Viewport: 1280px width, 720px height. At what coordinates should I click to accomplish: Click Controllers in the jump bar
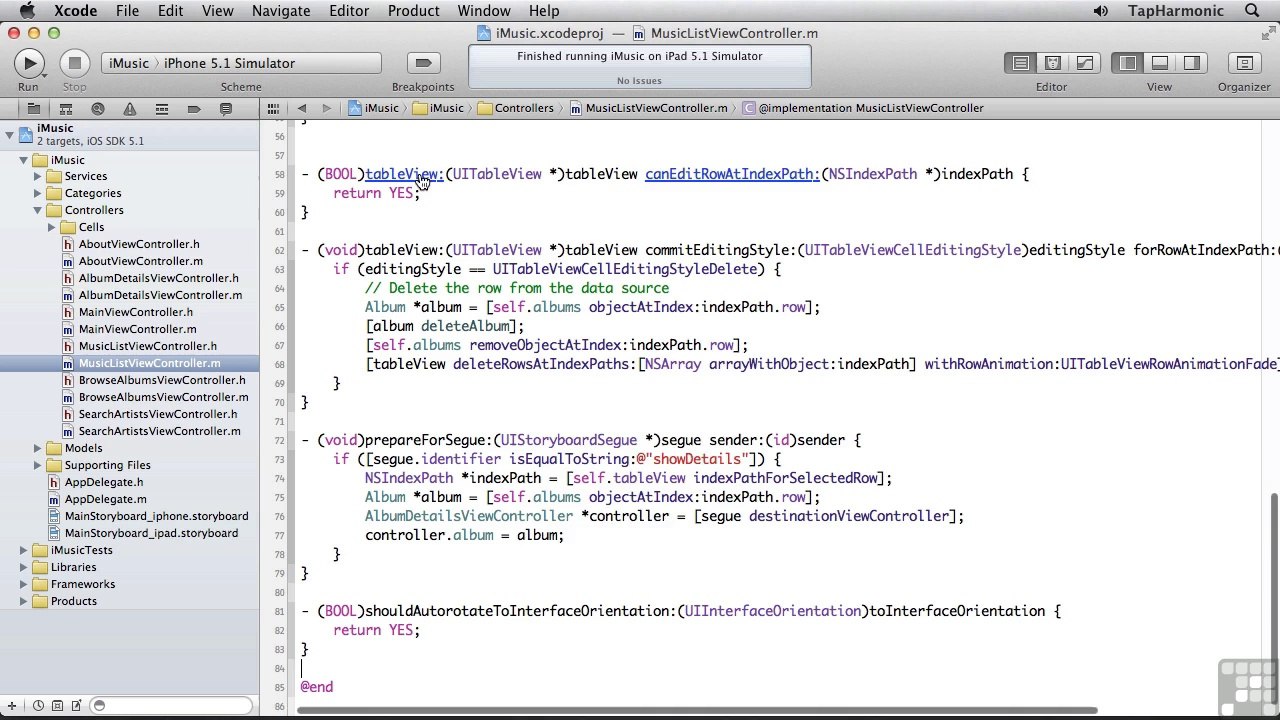pyautogui.click(x=515, y=108)
